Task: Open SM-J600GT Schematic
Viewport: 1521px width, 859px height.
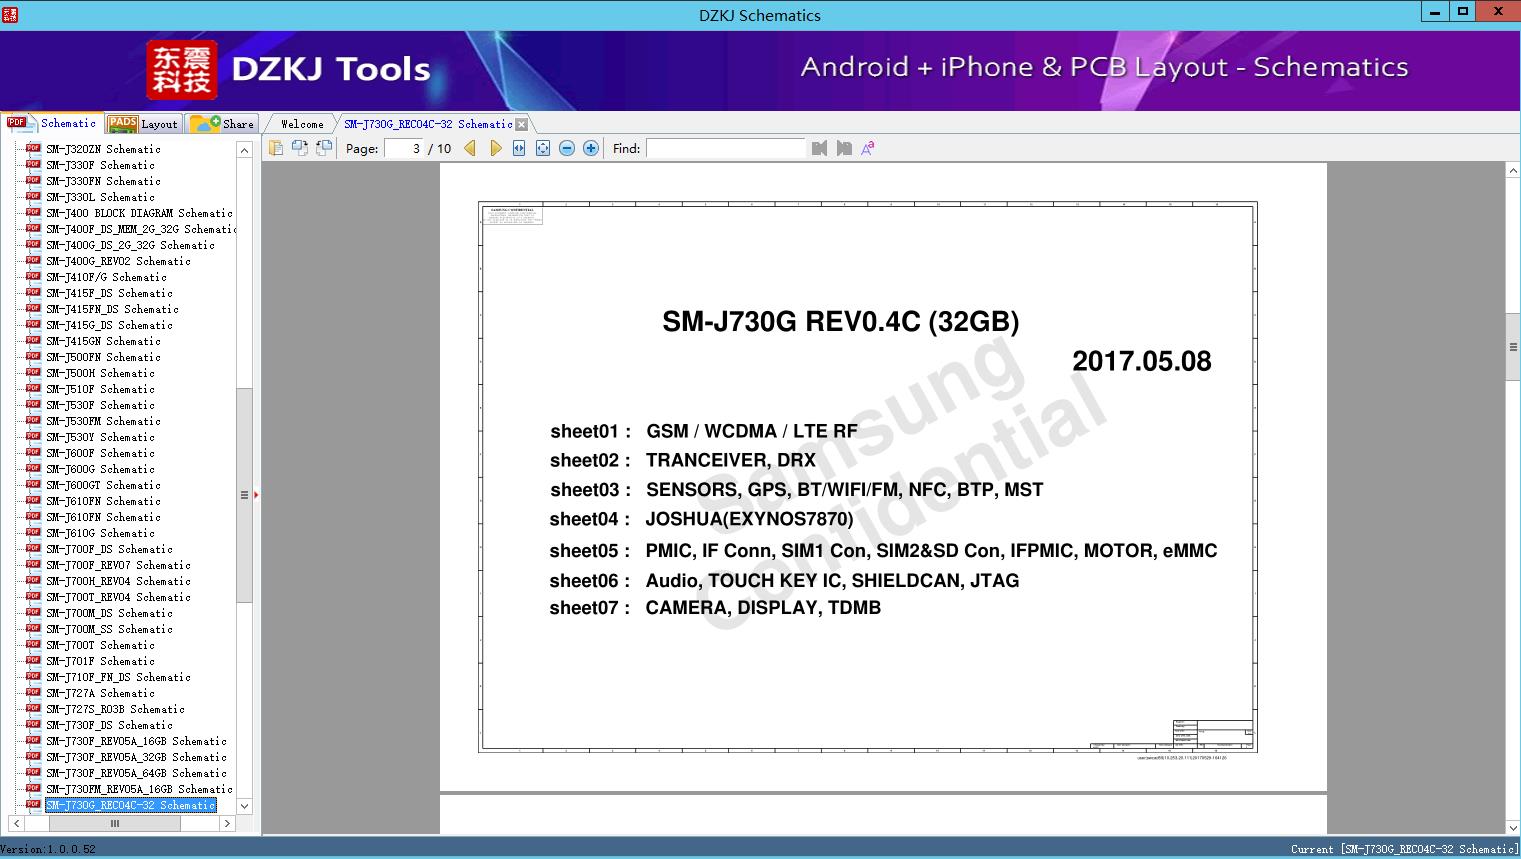Action: (x=103, y=485)
